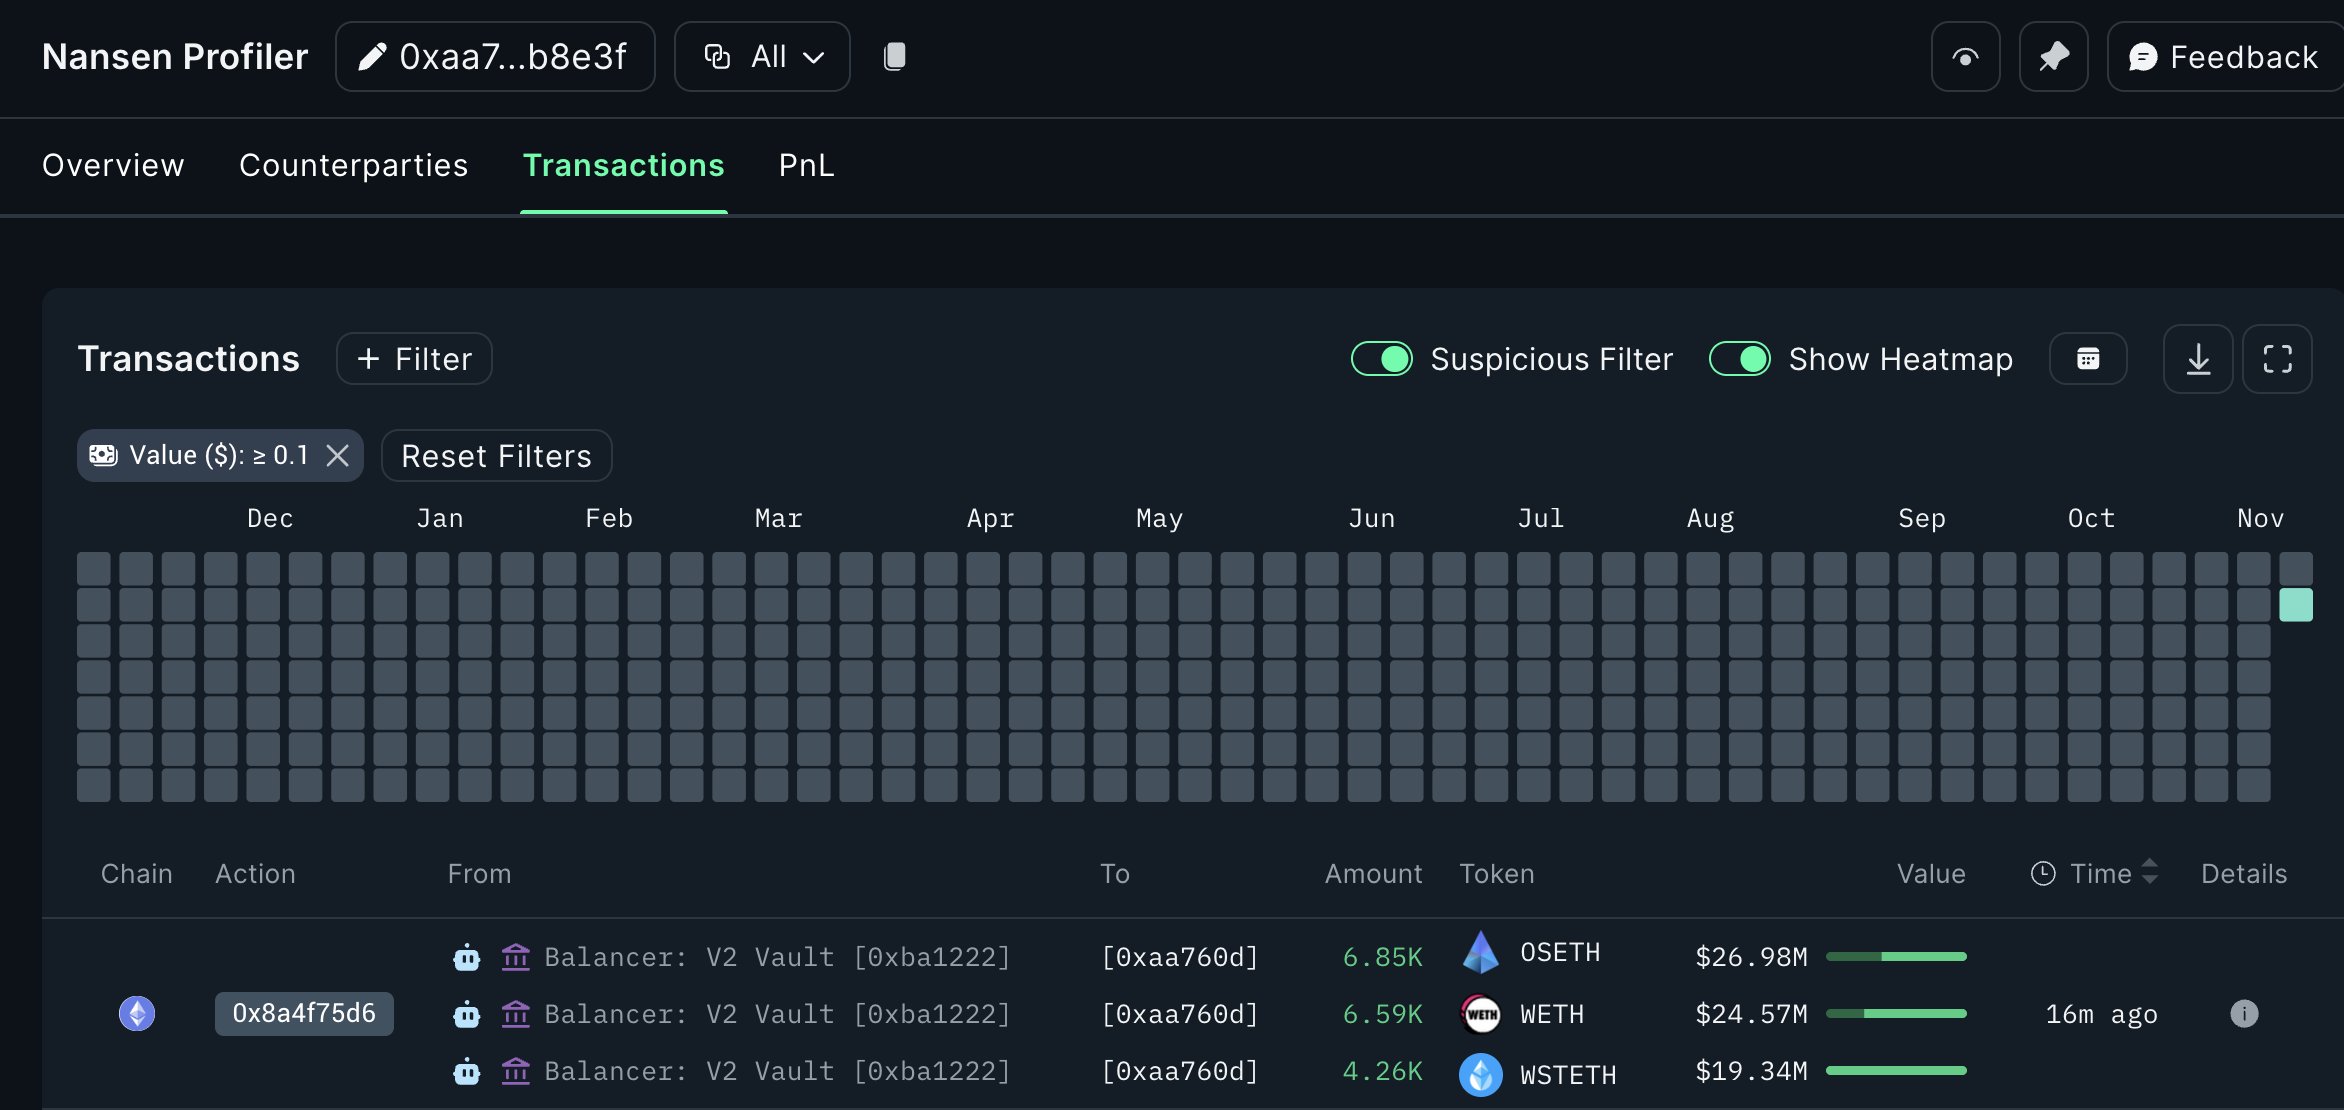Switch to the Counterparties tab

pos(353,165)
